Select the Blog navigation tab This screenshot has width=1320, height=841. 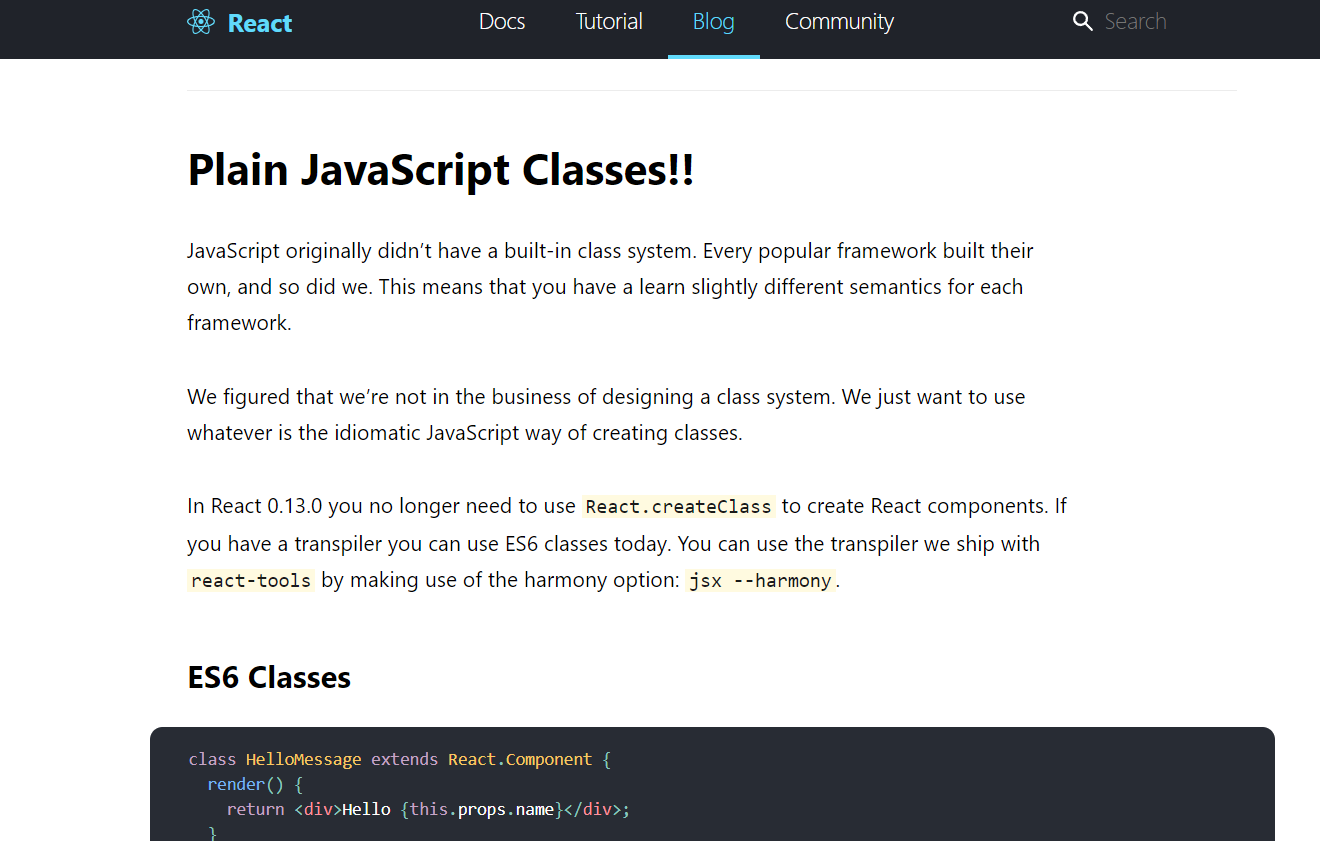click(x=714, y=21)
